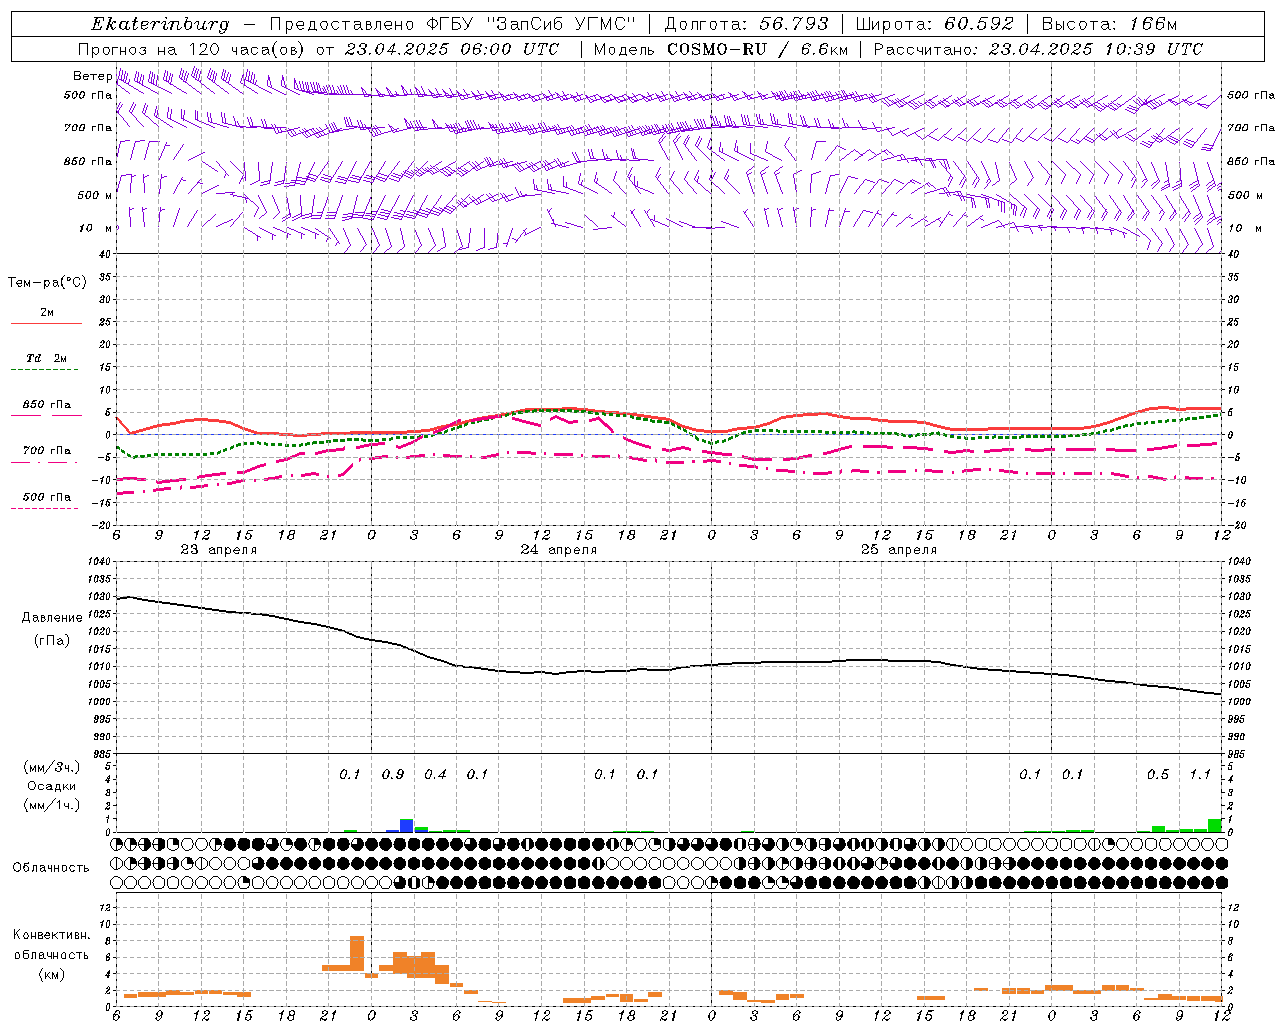The height and width of the screenshot is (1024, 1280).
Task: Click the (мм/1ч.) unit label
Action: pos(51,805)
